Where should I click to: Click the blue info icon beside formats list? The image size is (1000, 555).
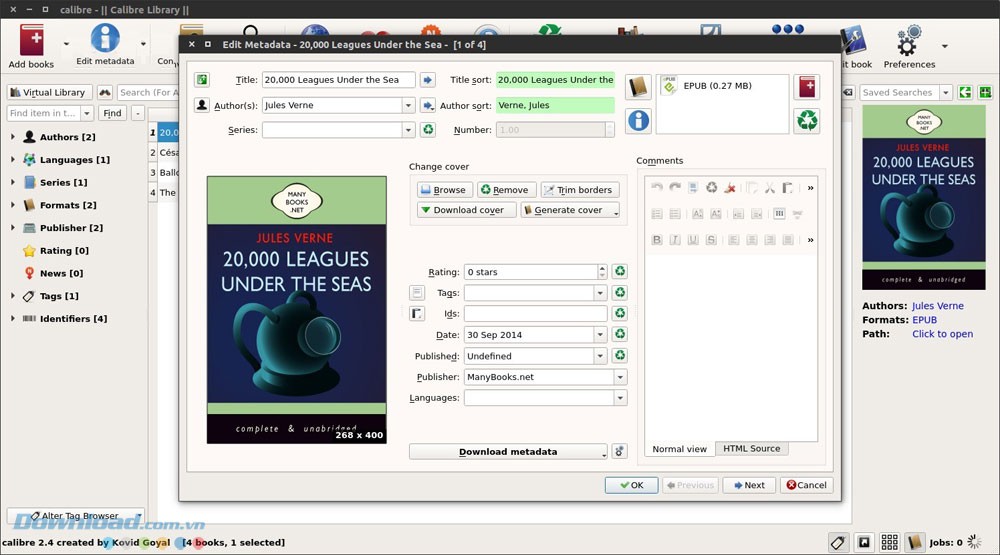pos(638,121)
